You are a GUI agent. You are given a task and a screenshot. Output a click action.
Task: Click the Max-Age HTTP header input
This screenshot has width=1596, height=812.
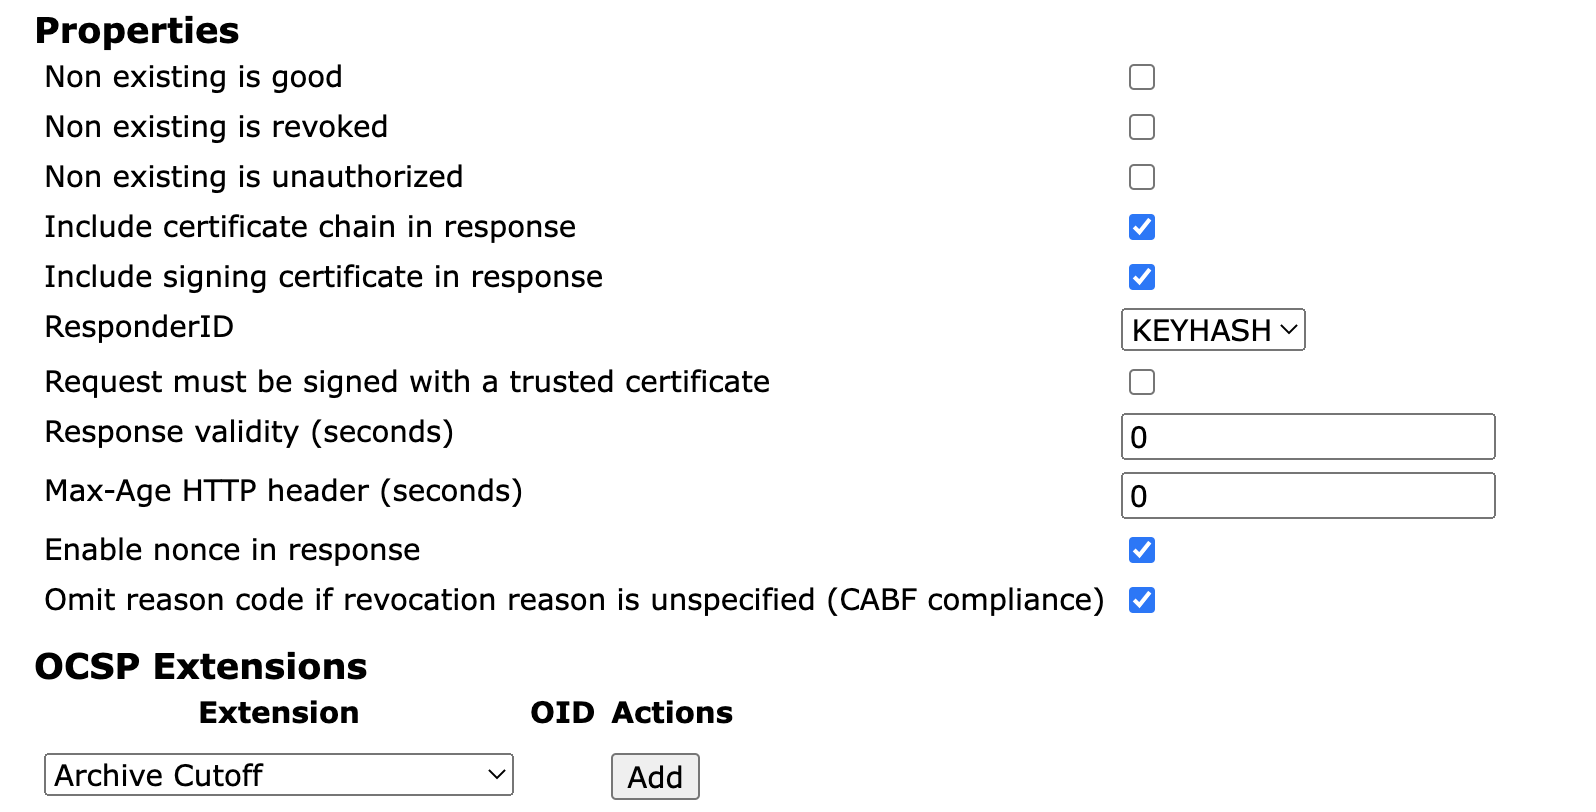pyautogui.click(x=1307, y=495)
